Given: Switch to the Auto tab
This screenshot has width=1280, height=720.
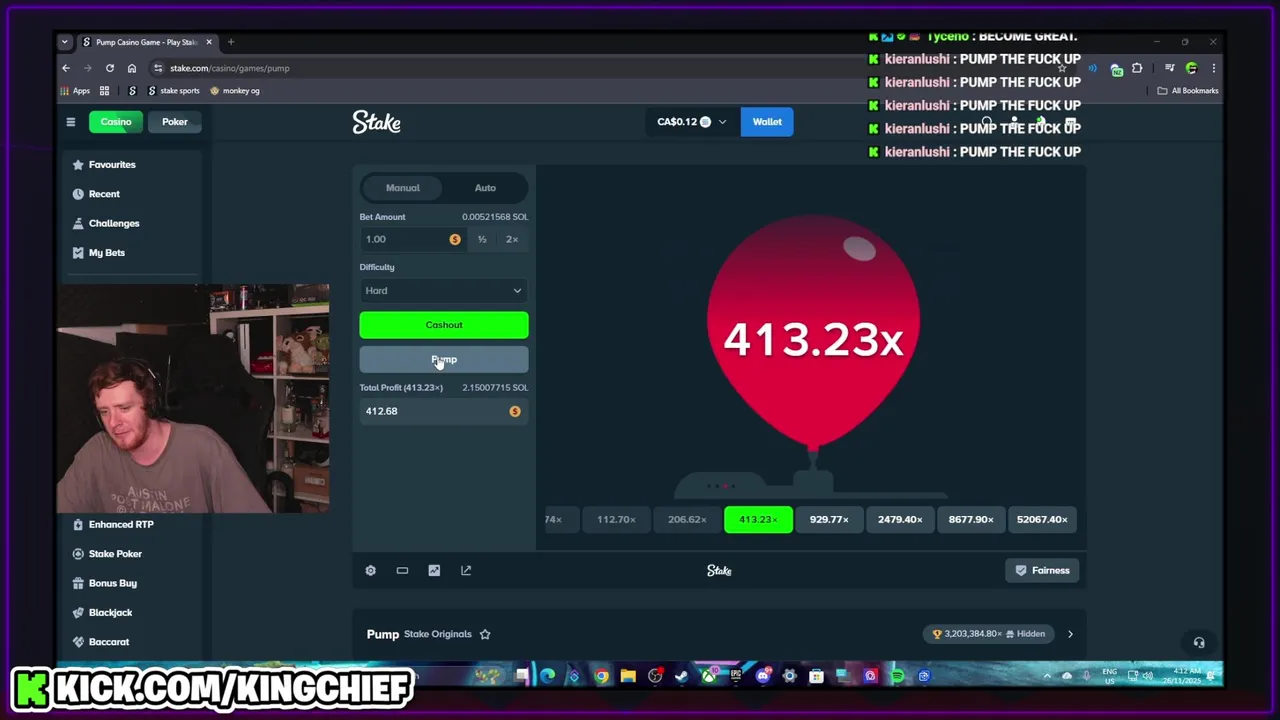Looking at the screenshot, I should click(485, 188).
